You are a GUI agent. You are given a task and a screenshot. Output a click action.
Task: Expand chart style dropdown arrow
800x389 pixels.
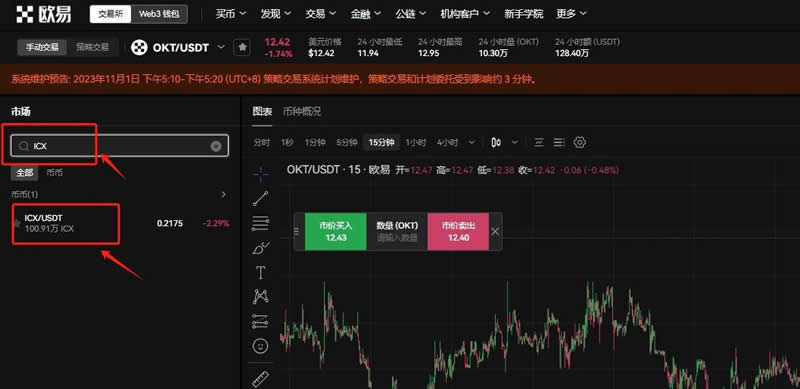click(x=514, y=142)
